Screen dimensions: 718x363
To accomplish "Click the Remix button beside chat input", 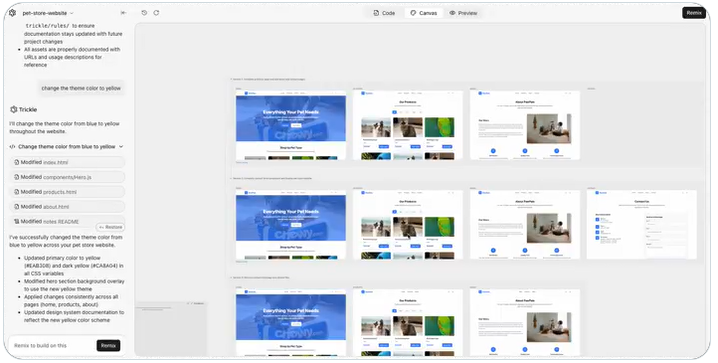I will coord(109,346).
